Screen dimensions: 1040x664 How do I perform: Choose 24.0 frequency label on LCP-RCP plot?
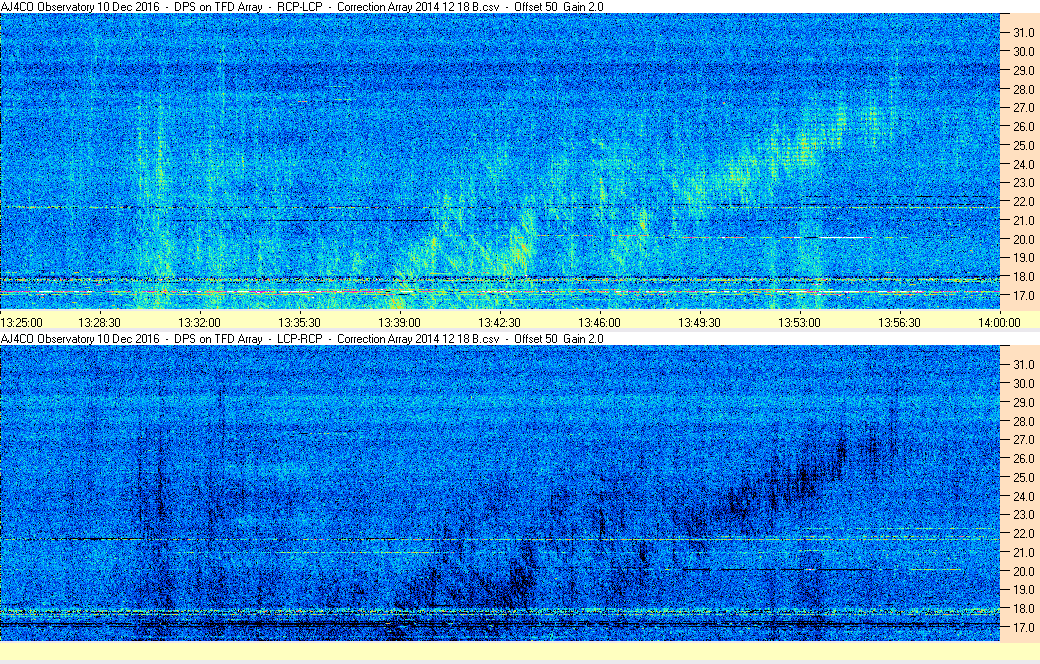(1023, 496)
